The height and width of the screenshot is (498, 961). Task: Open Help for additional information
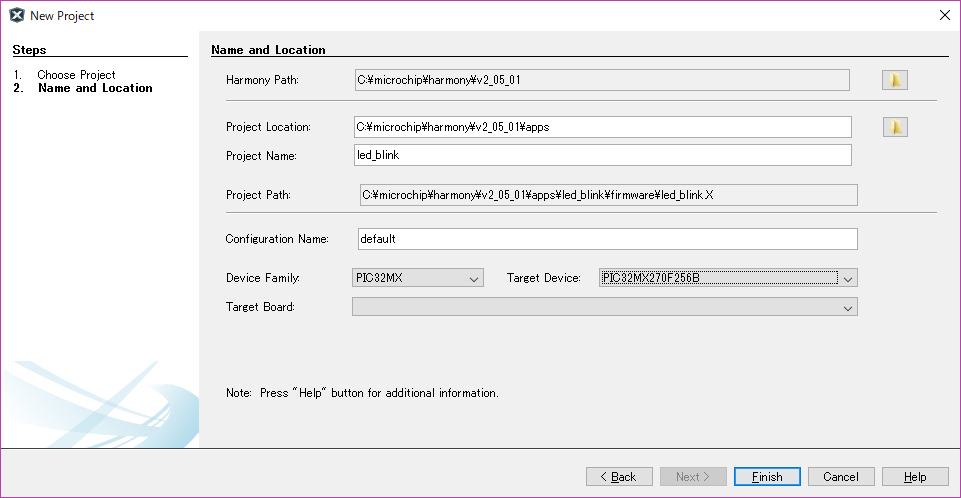coord(915,477)
